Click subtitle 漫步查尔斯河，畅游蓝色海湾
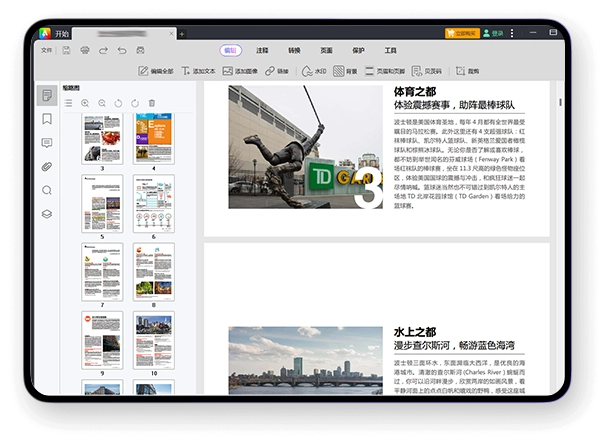Viewport: 608px width, 444px height. click(x=454, y=346)
